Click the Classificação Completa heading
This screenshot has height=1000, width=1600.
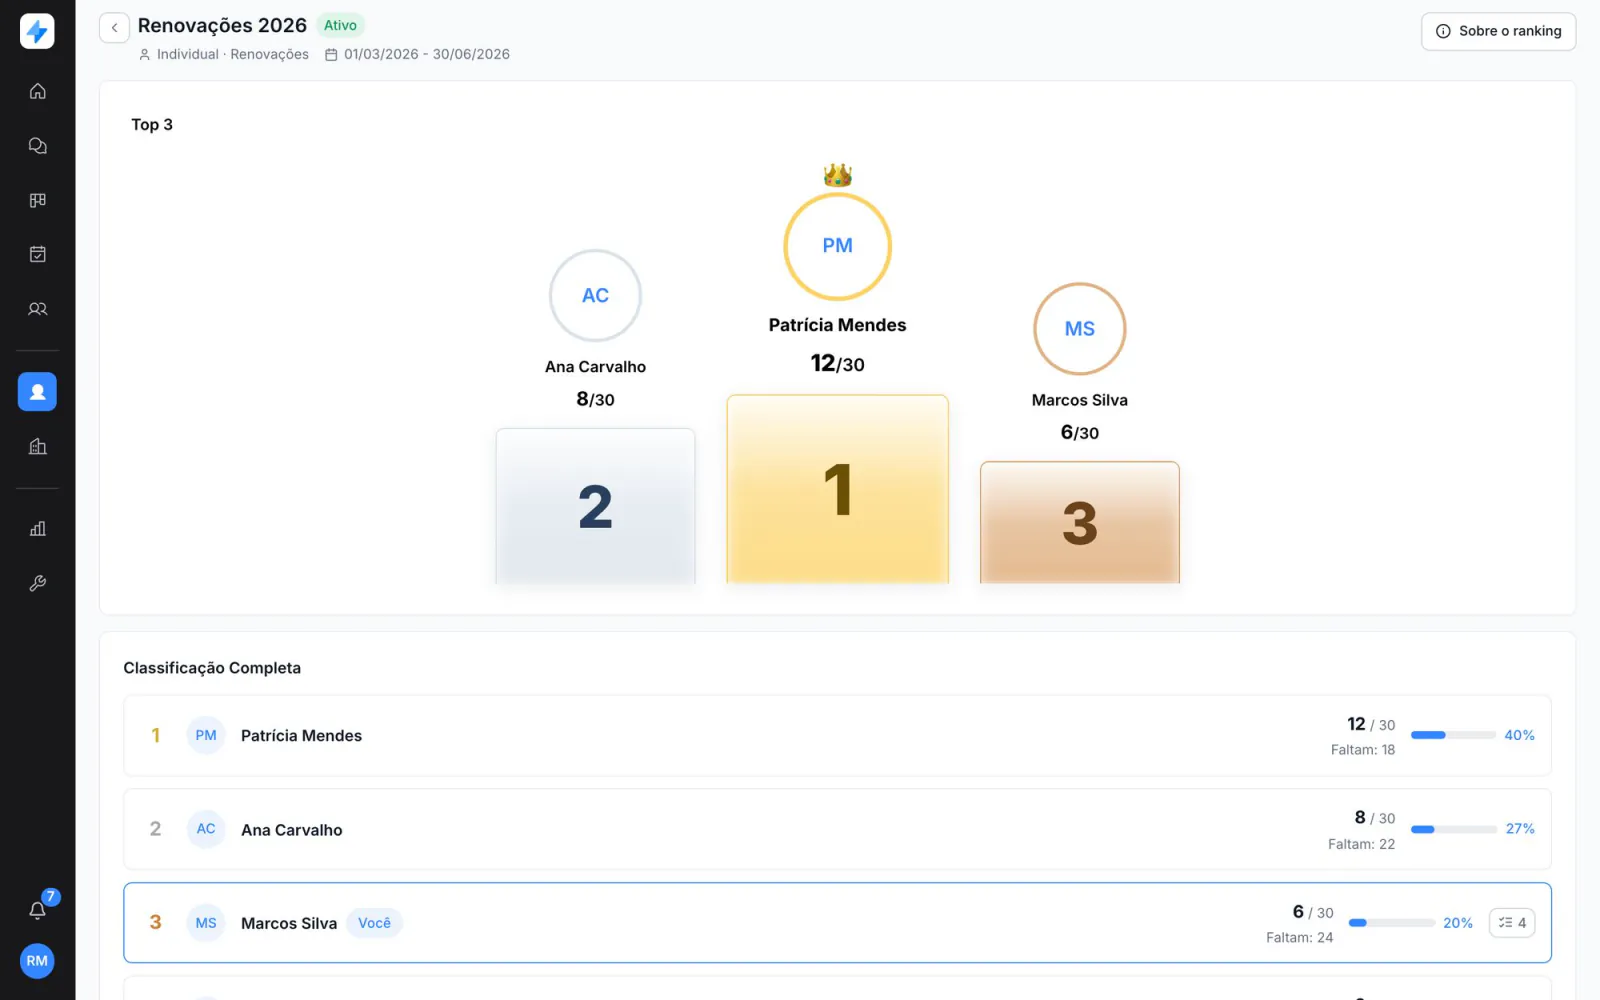click(212, 668)
